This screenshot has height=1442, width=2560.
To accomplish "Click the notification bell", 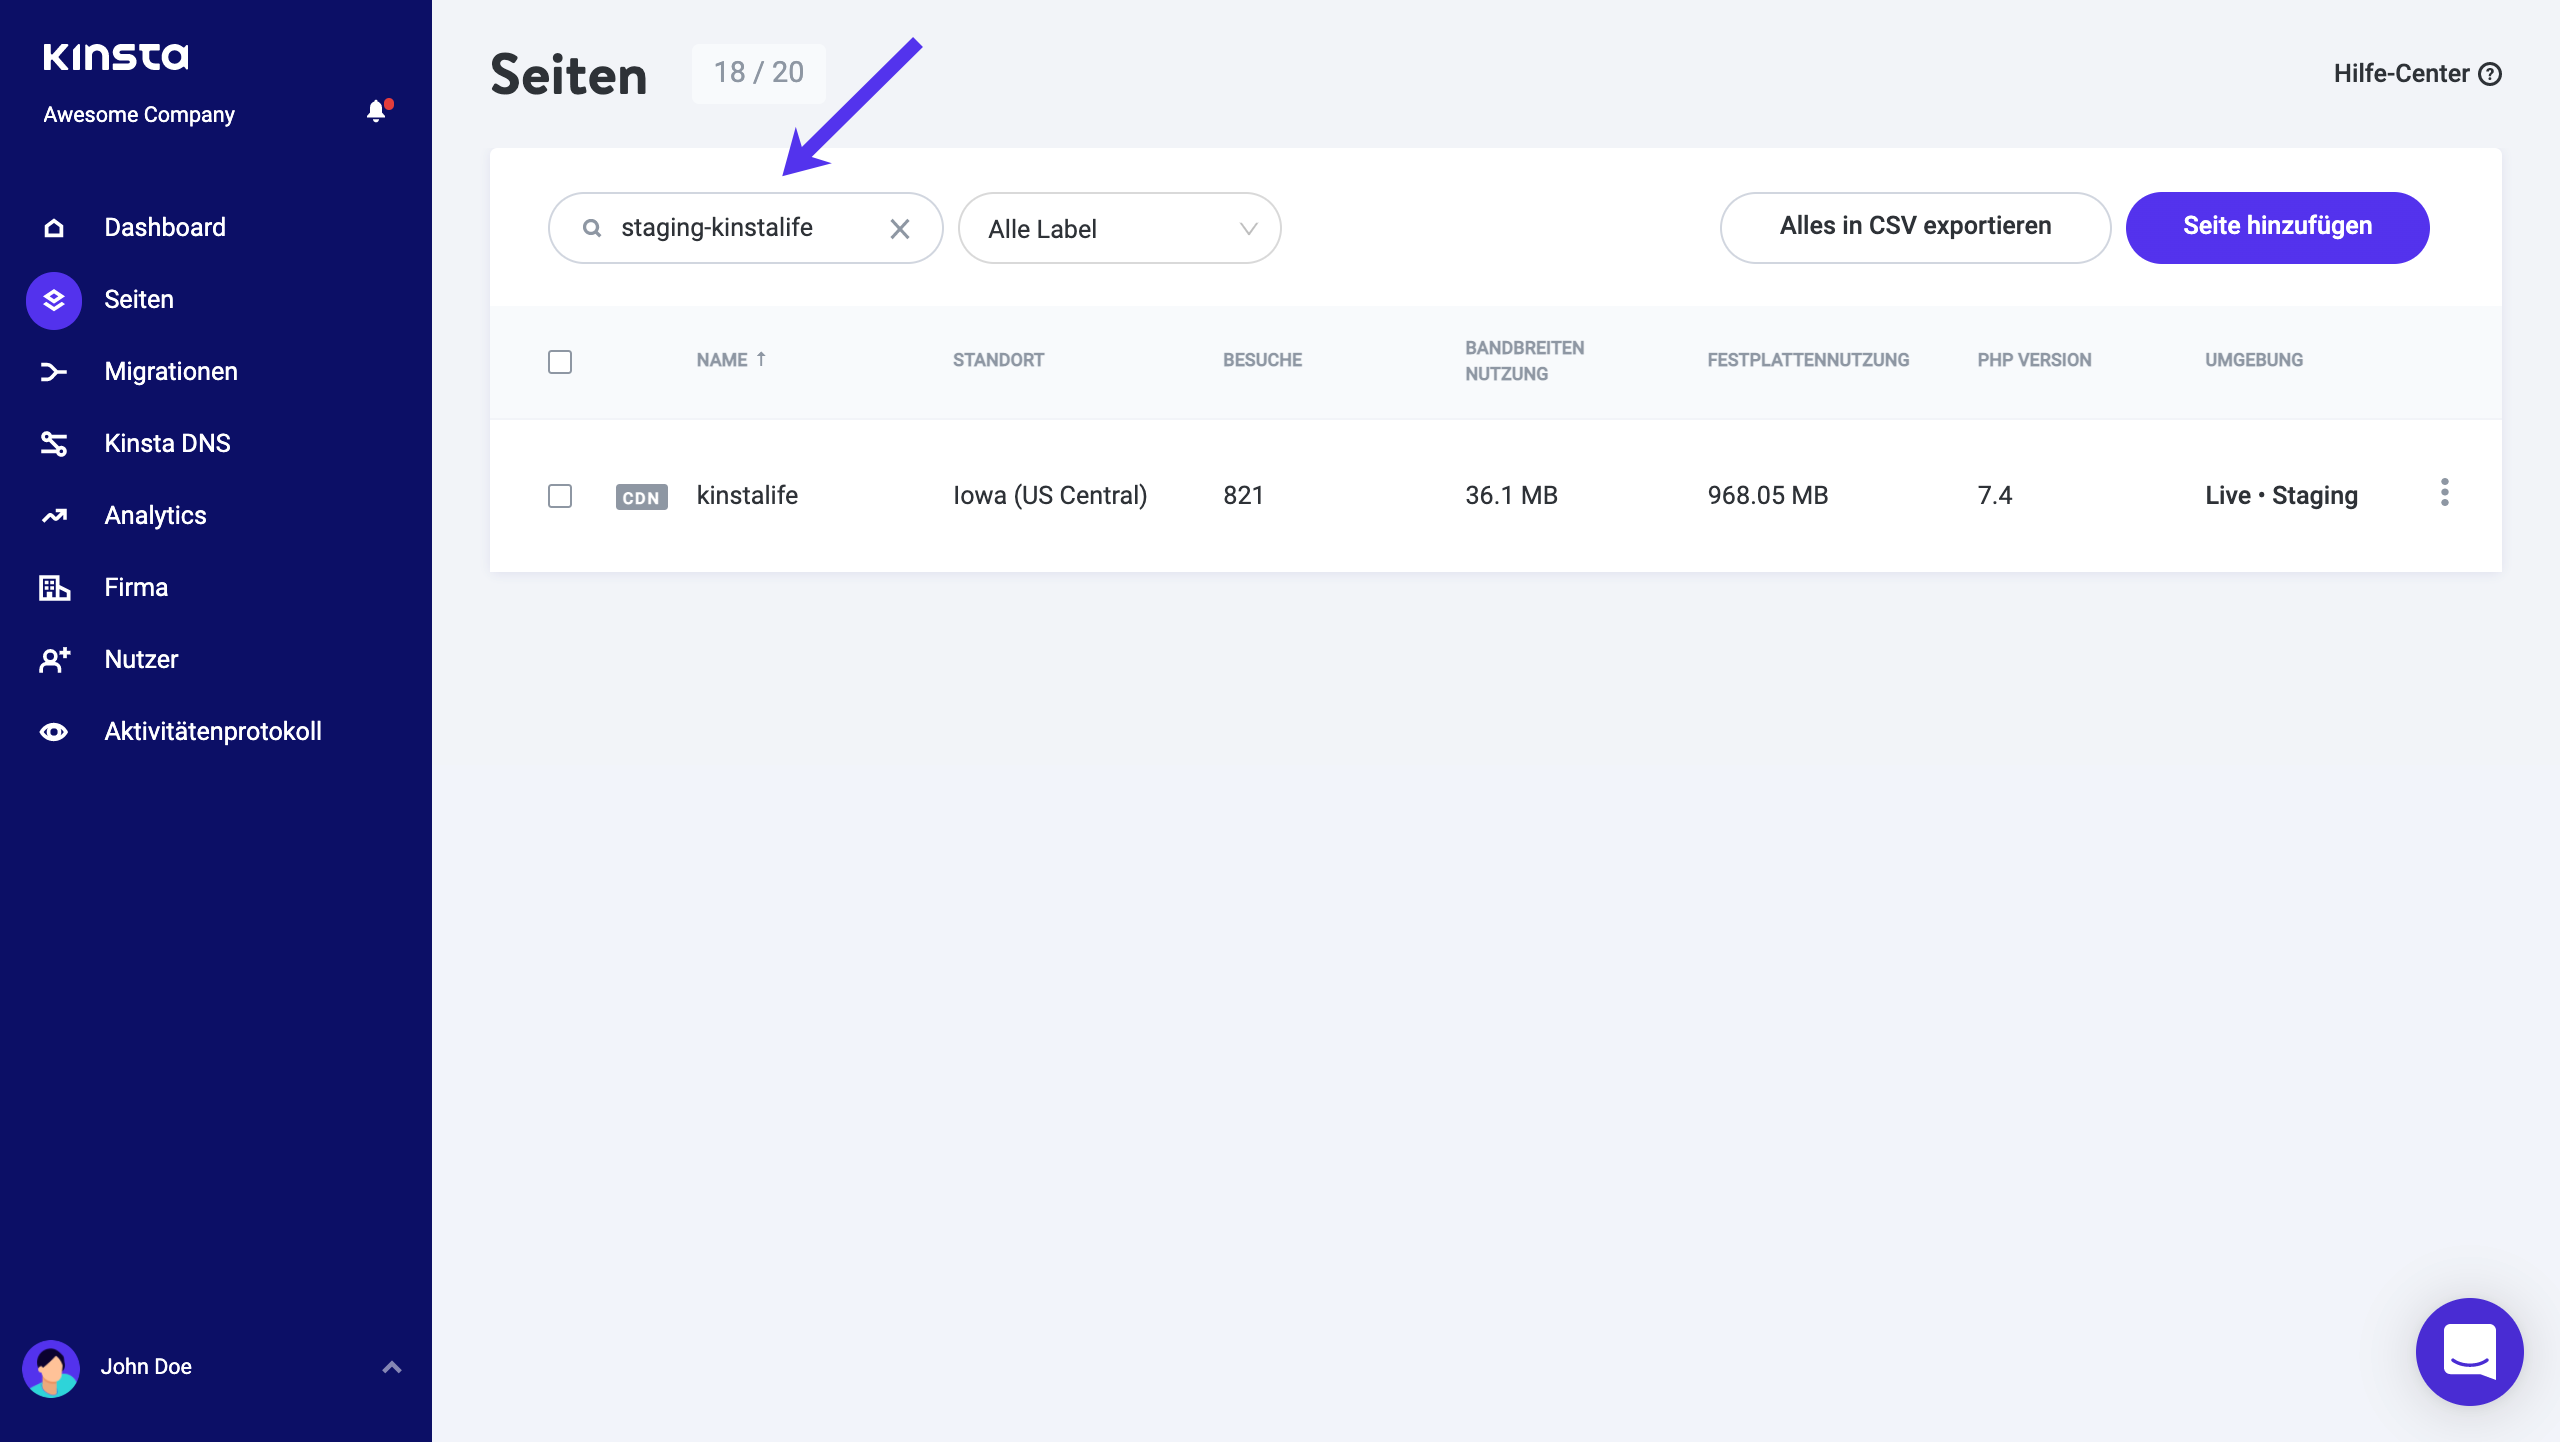I will (x=375, y=111).
